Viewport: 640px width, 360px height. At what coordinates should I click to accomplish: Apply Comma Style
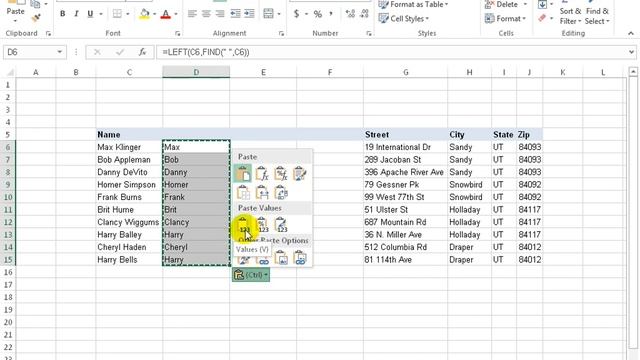[x=331, y=14]
